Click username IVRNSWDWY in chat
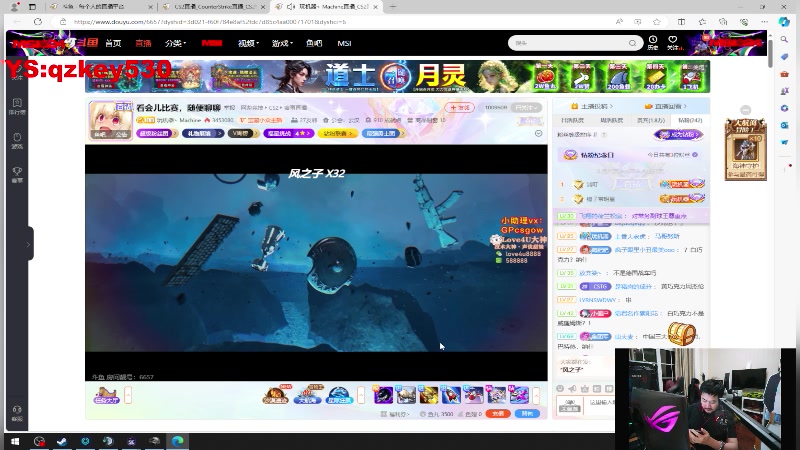The height and width of the screenshot is (450, 800). pos(597,300)
